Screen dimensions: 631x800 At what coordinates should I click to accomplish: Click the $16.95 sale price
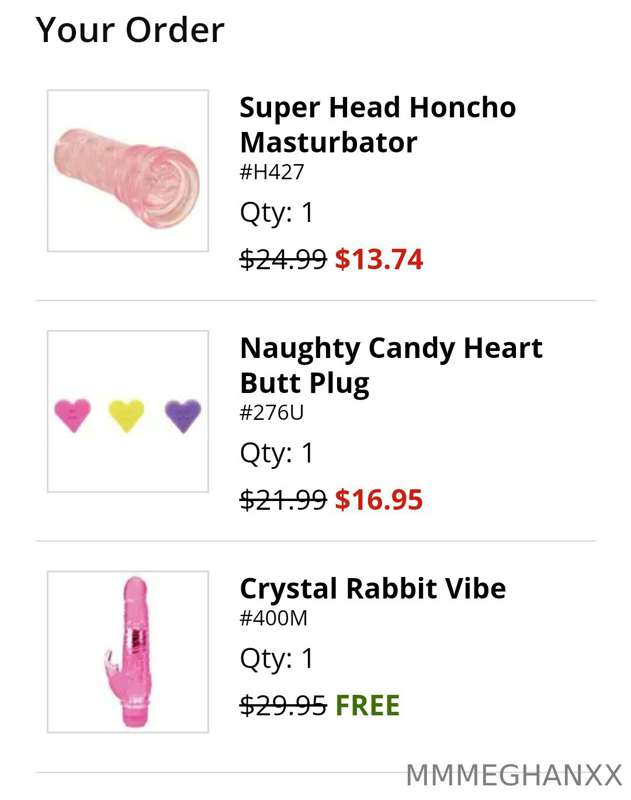point(379,499)
